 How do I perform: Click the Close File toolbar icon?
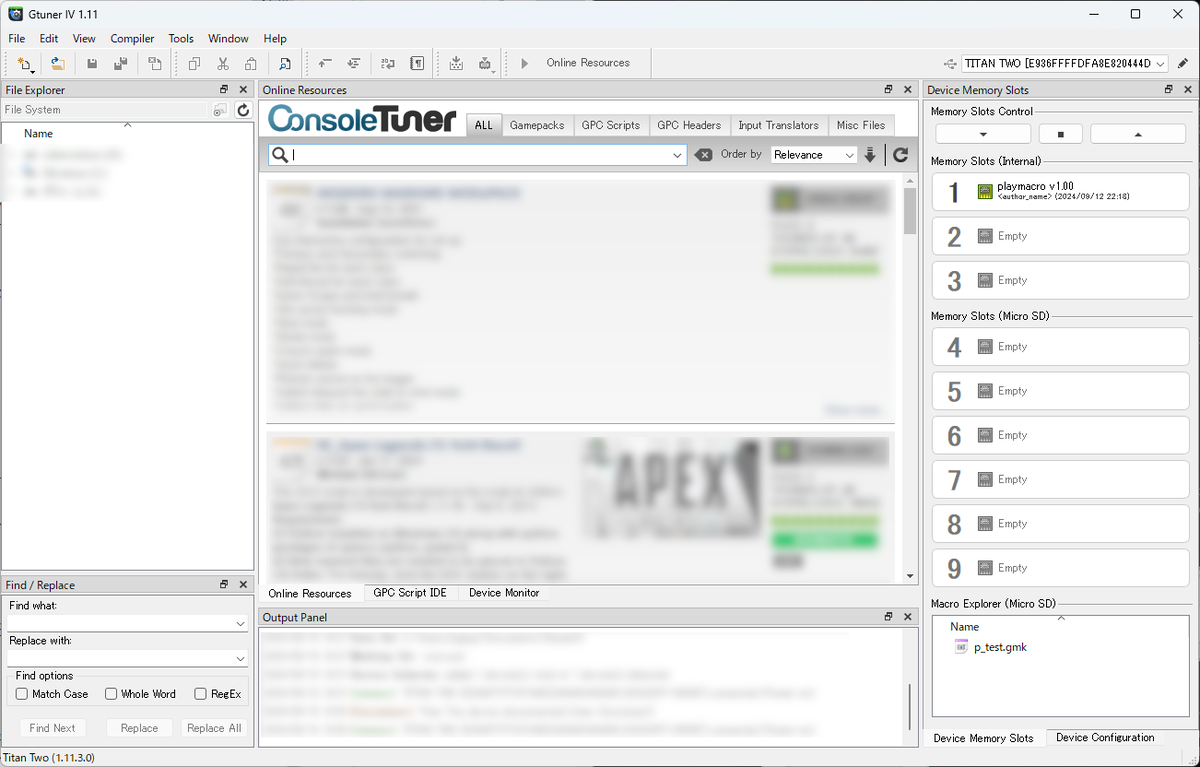pos(155,63)
